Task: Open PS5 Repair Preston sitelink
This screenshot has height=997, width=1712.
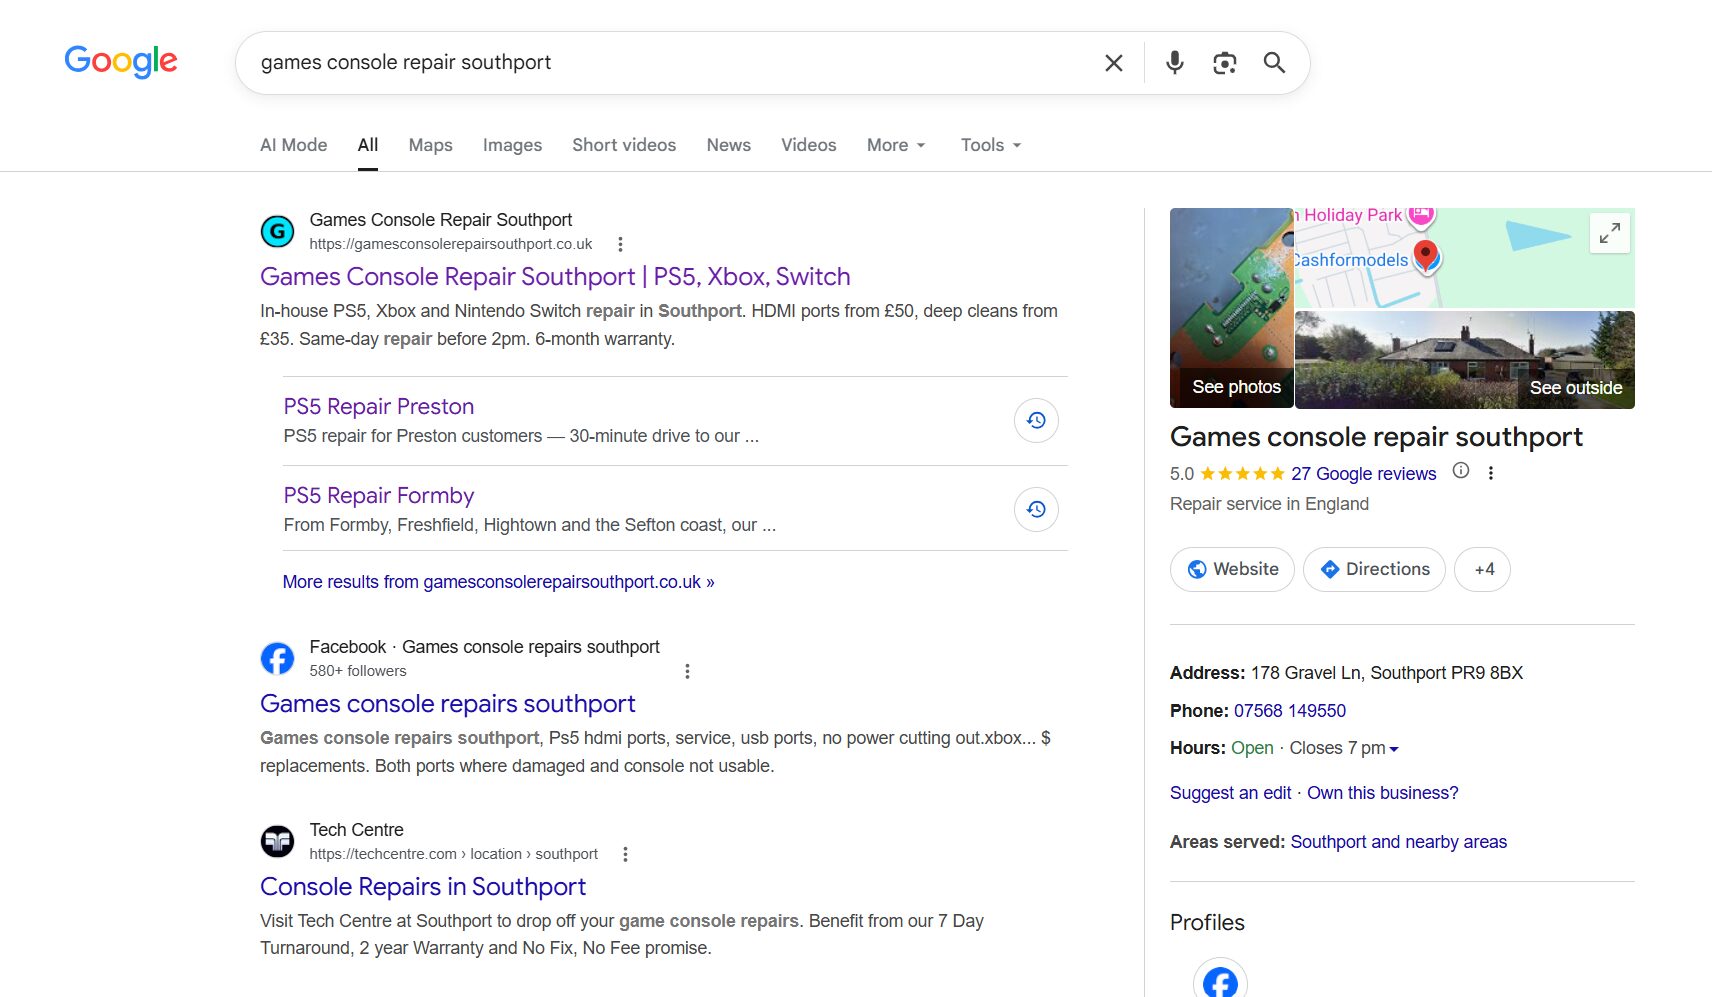Action: point(379,407)
